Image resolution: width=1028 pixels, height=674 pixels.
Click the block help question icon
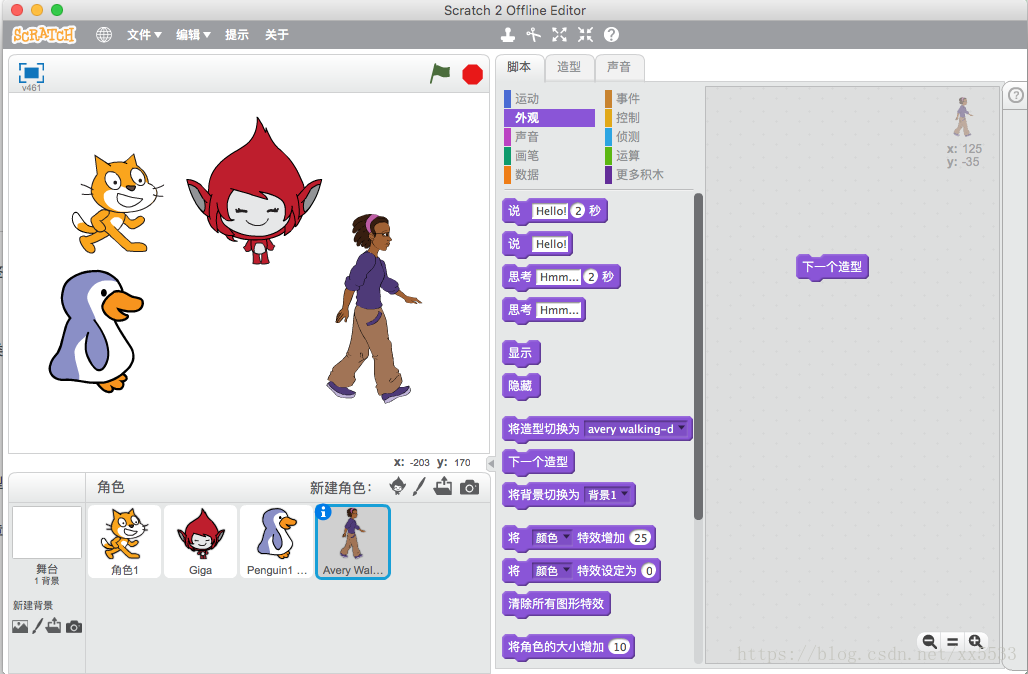coord(611,35)
